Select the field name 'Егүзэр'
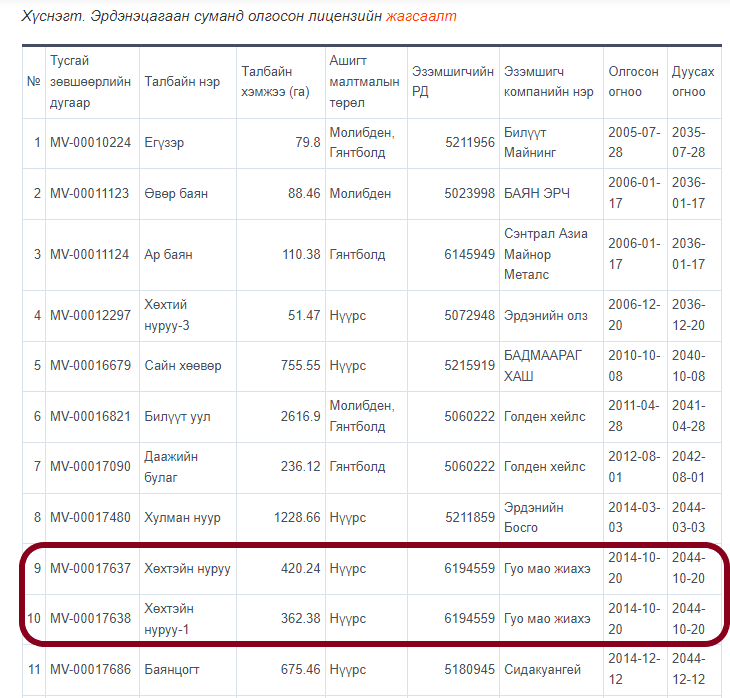Screen dimensions: 730x698 tap(164, 142)
